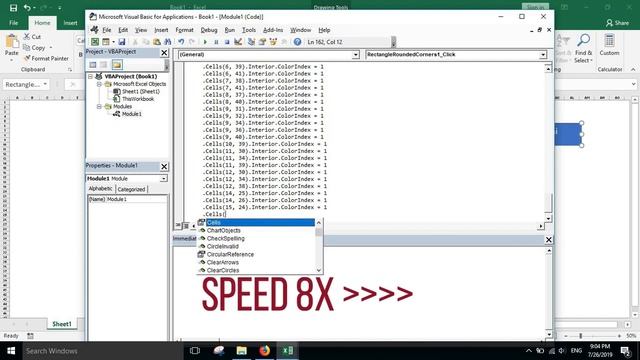The width and height of the screenshot is (640, 360).
Task: Click Share in the Excel window
Action: 618,23
